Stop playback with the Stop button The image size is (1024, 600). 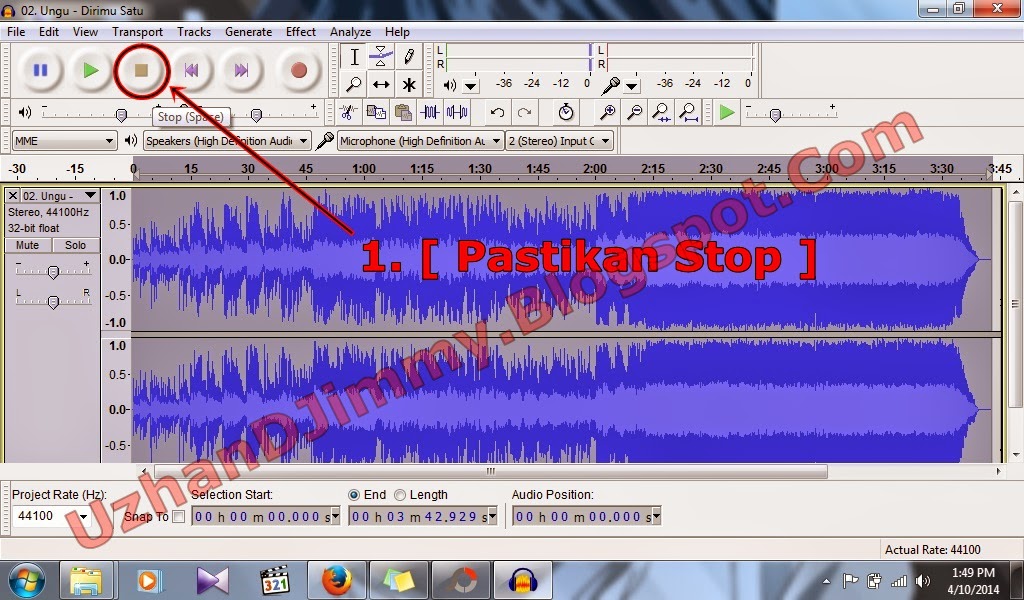[141, 70]
